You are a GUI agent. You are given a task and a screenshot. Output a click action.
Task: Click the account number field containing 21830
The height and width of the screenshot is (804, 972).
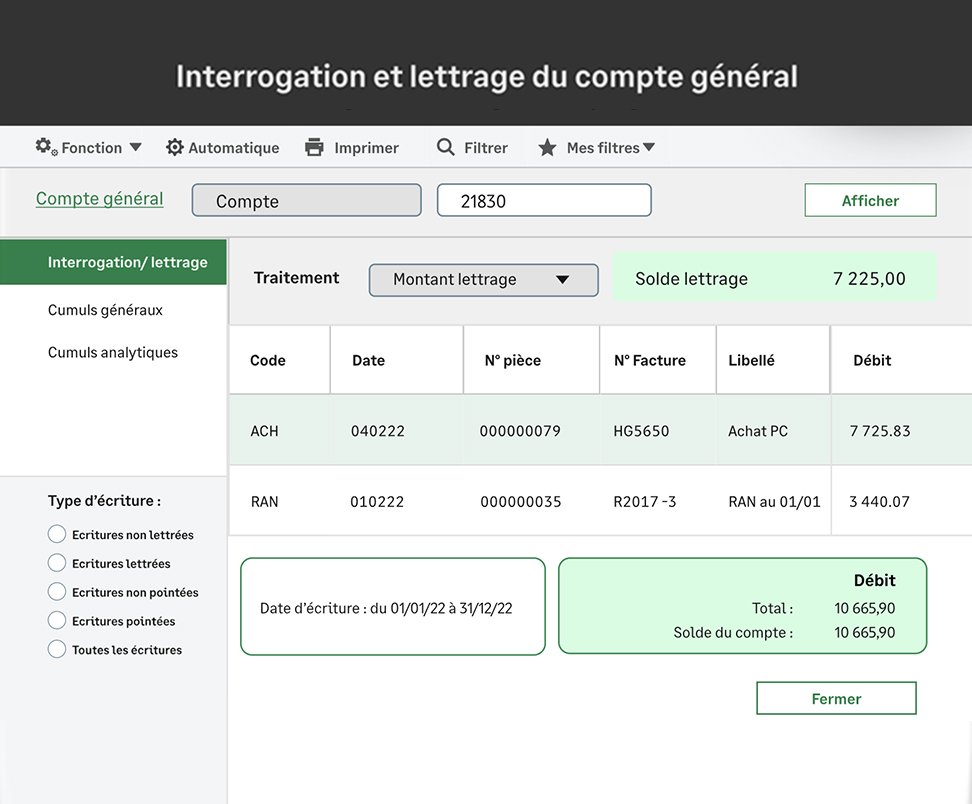[x=544, y=201]
